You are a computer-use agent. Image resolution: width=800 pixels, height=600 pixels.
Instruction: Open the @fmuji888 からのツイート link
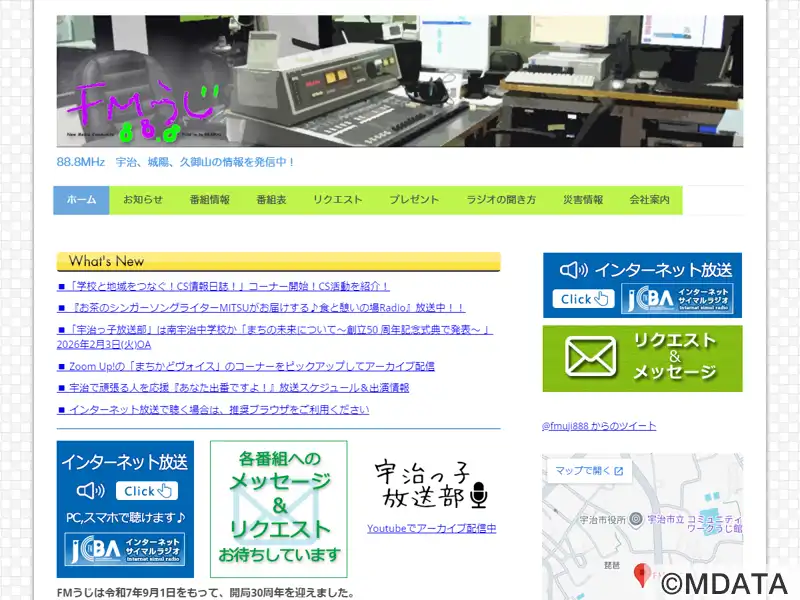[599, 426]
